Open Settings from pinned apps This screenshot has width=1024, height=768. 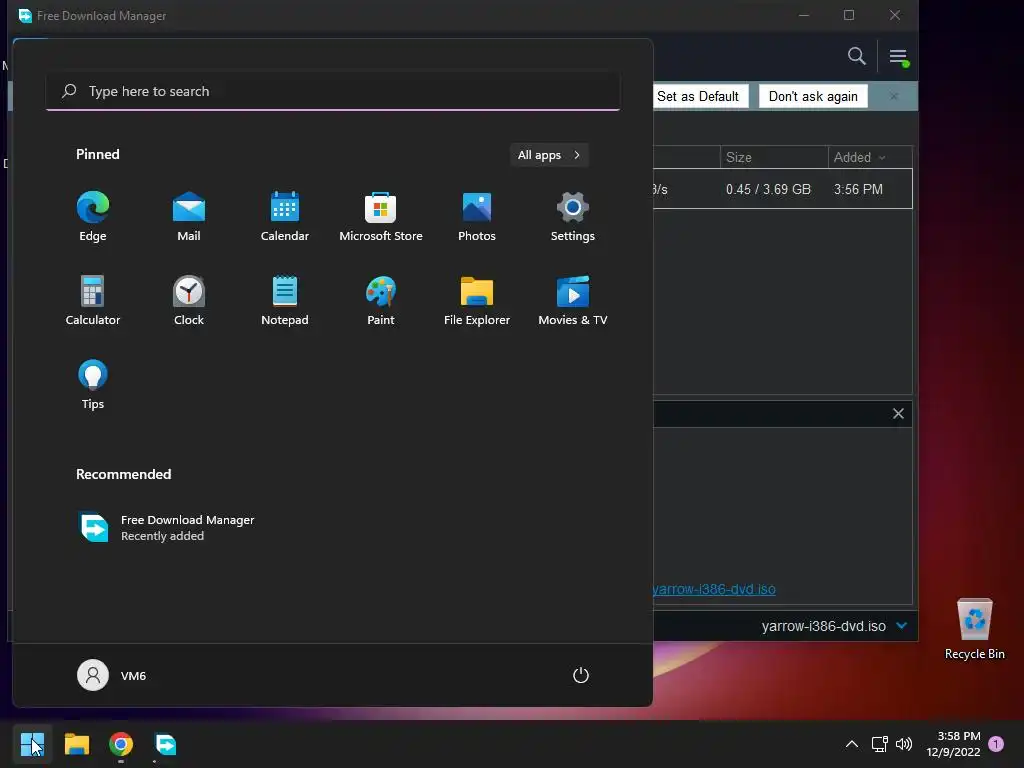[573, 217]
